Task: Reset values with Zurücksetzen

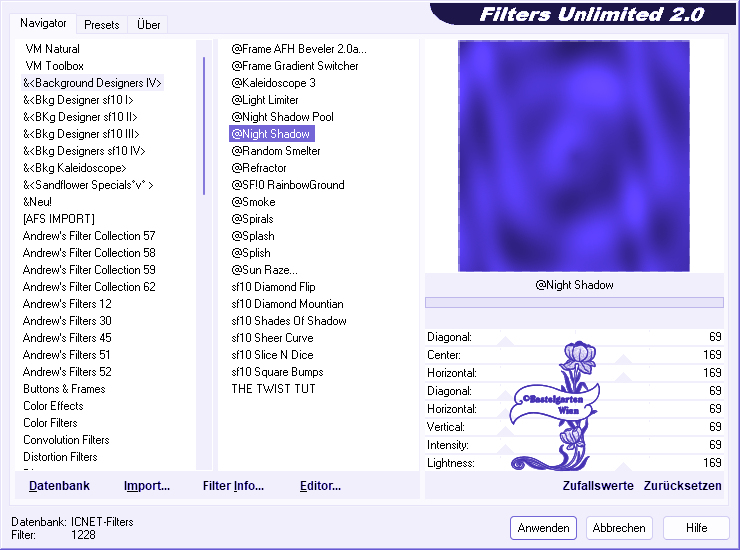Action: [682, 486]
